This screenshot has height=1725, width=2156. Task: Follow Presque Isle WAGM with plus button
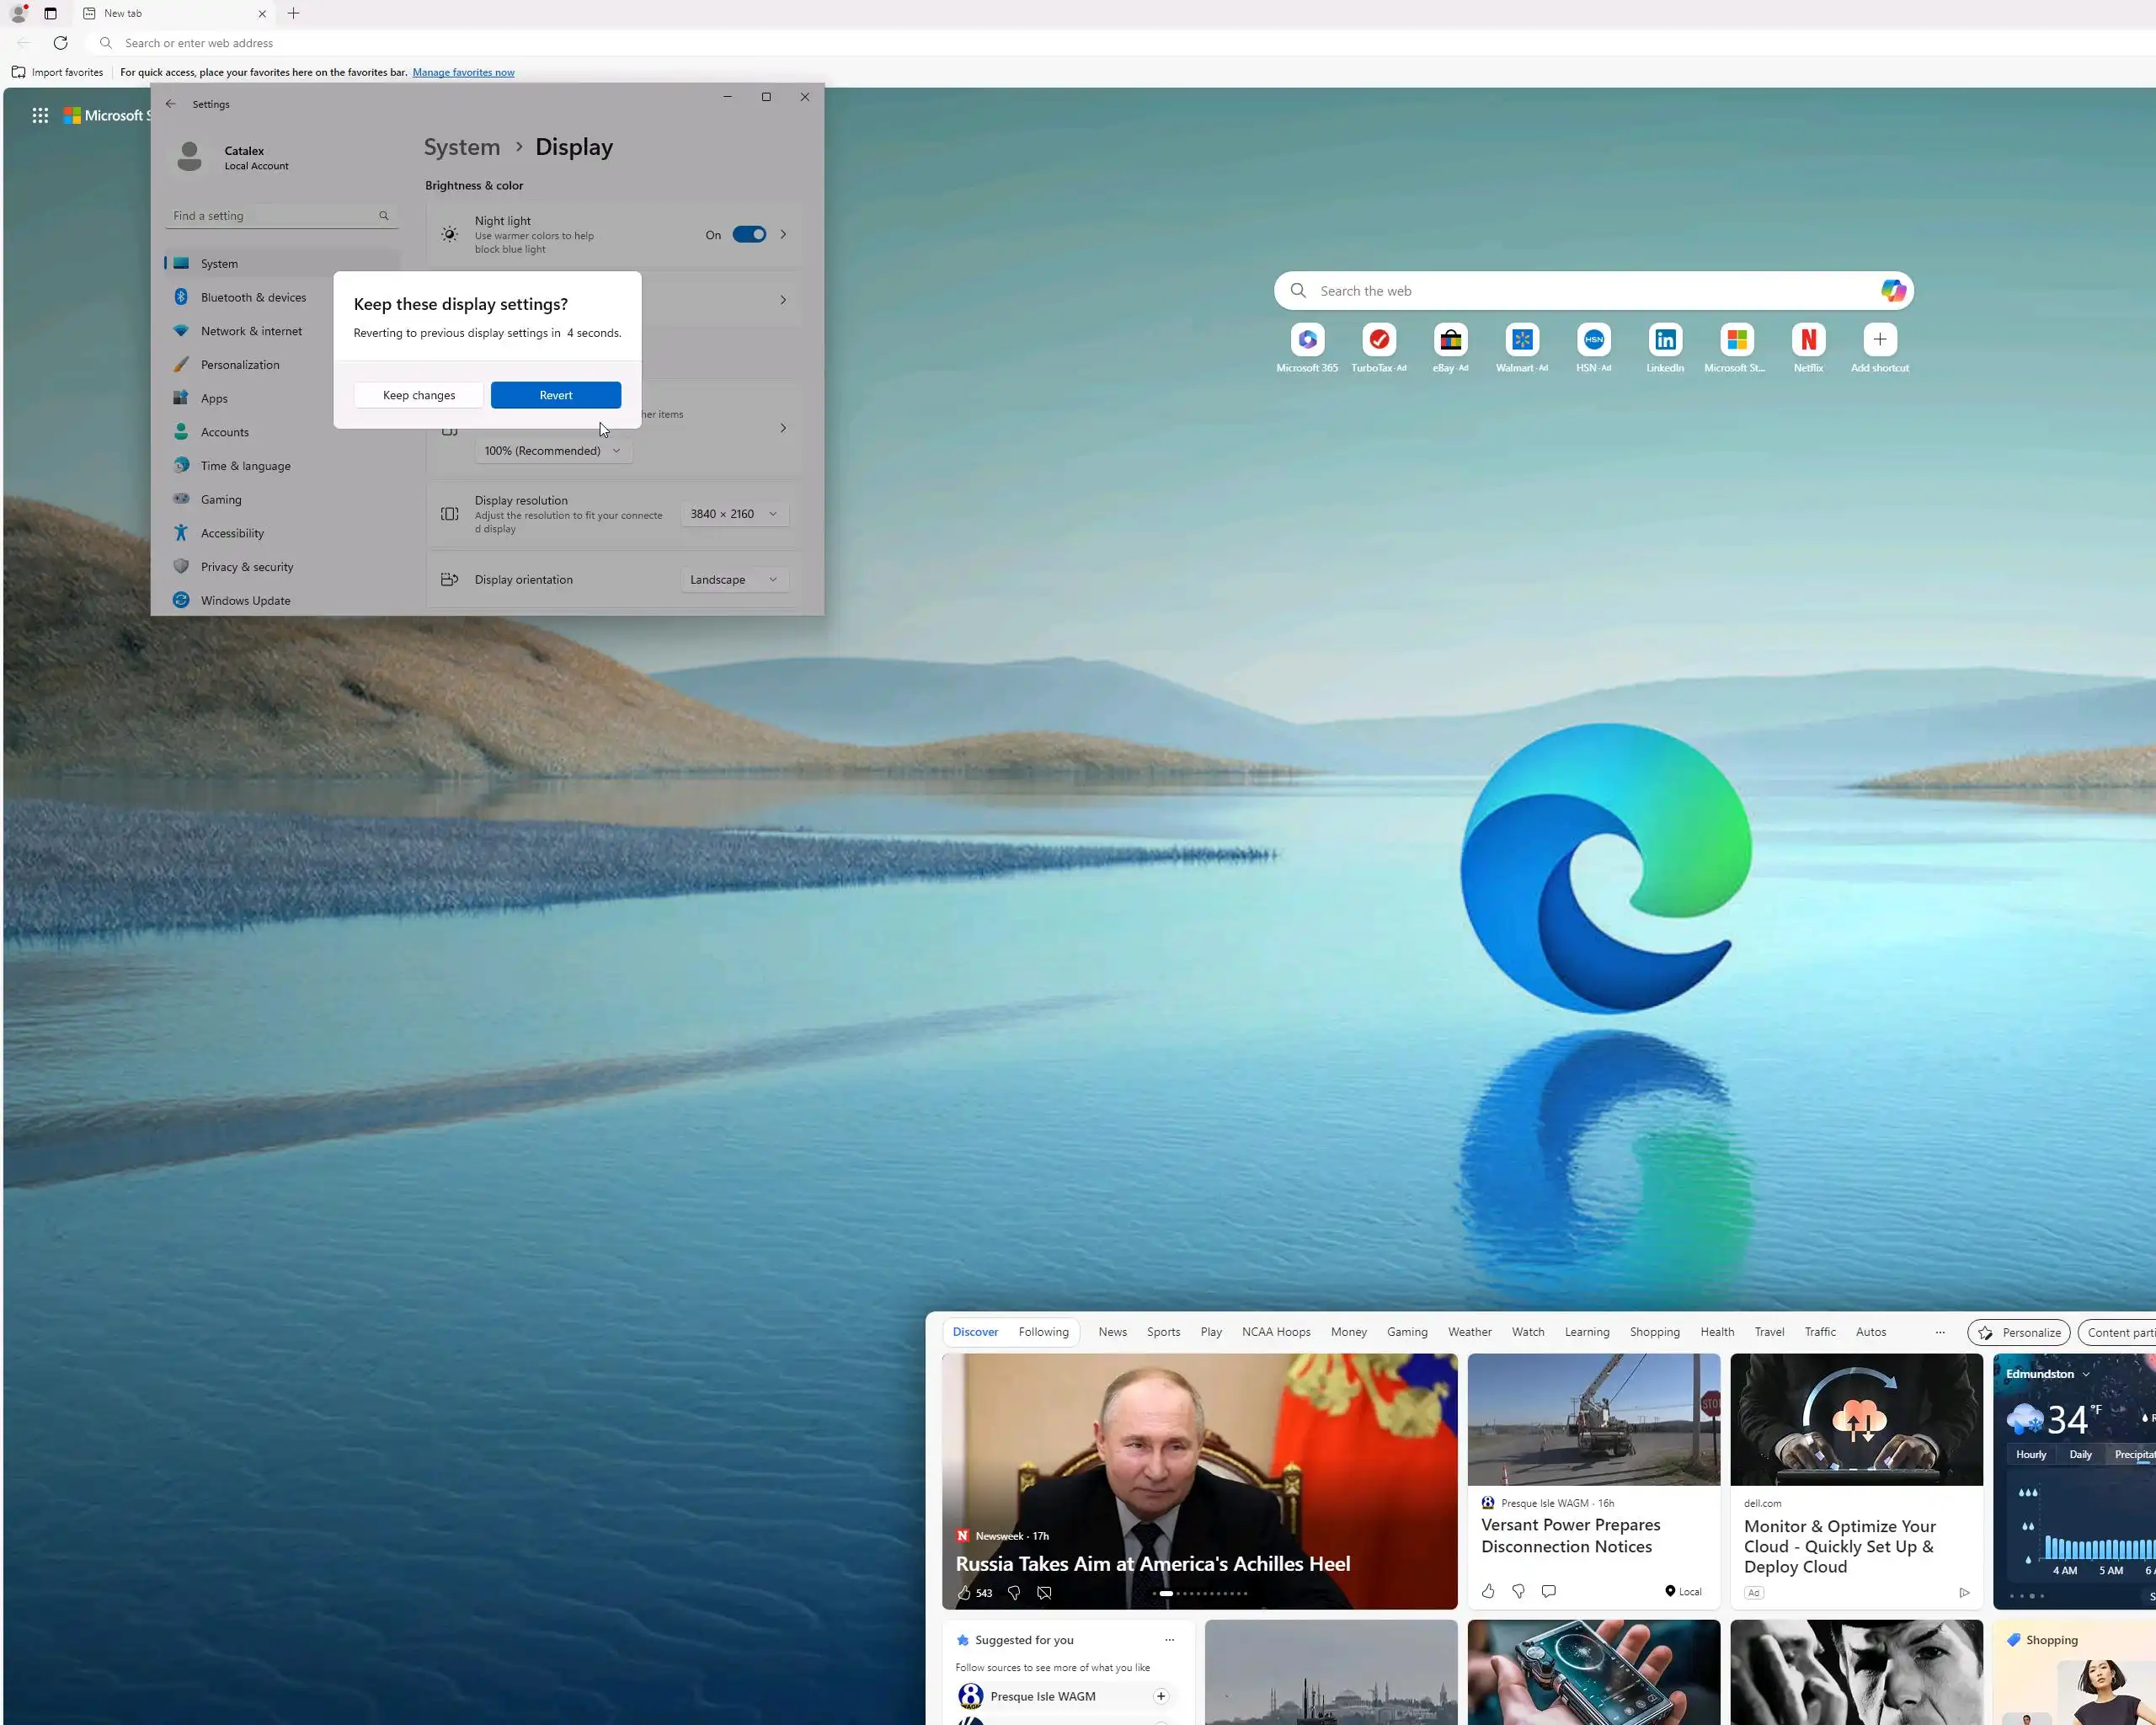(x=1160, y=1696)
